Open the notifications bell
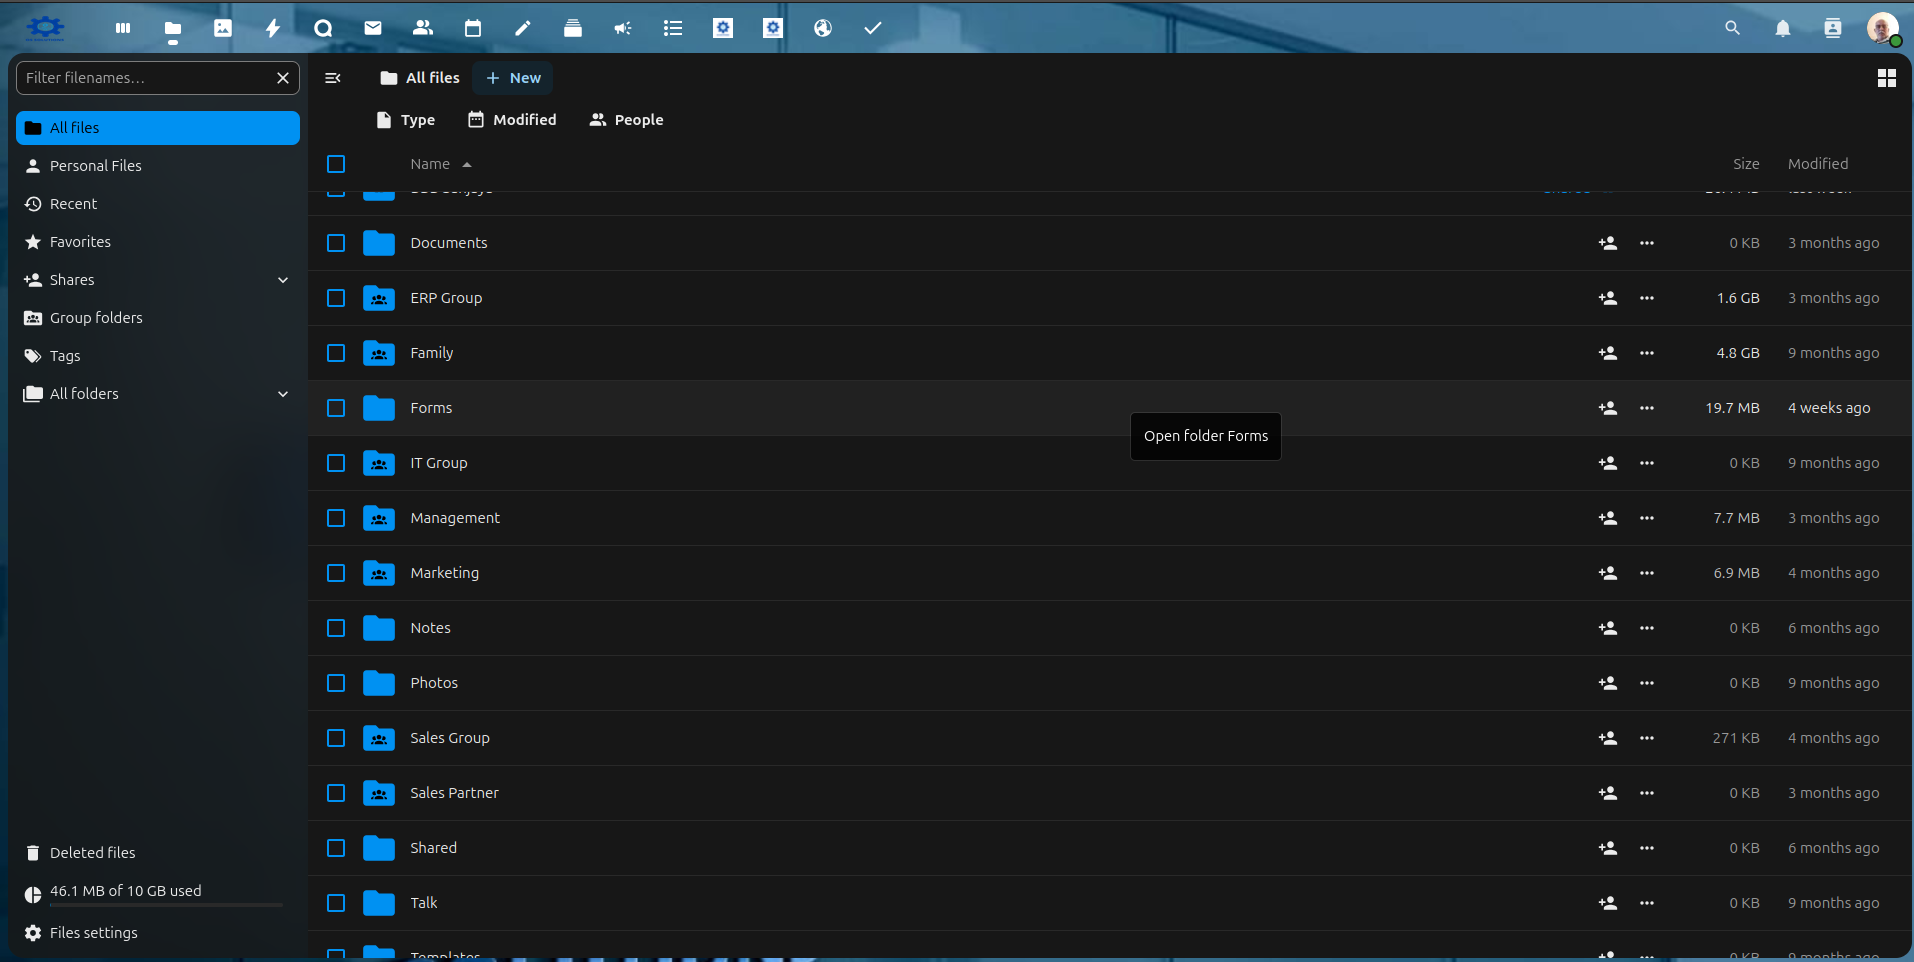Viewport: 1914px width, 962px height. 1782,28
